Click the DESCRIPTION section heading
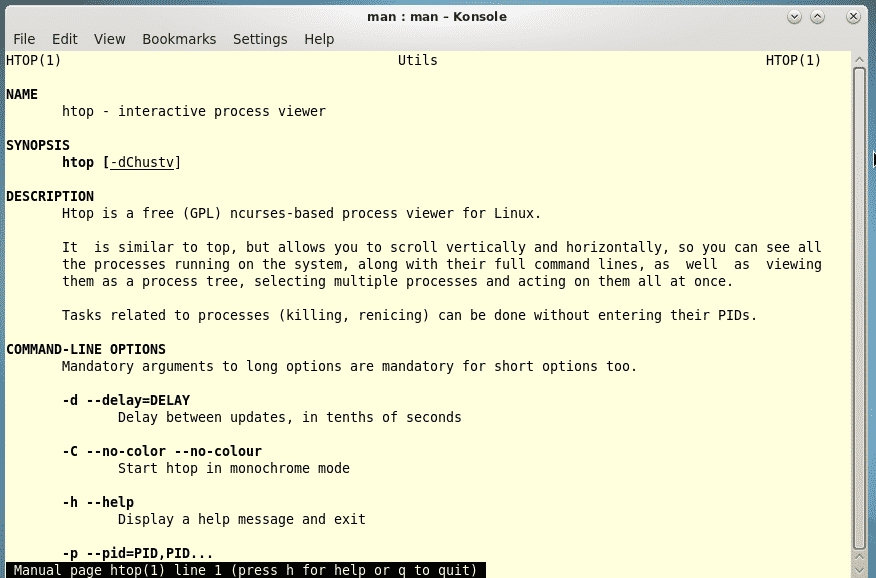 [x=50, y=197]
